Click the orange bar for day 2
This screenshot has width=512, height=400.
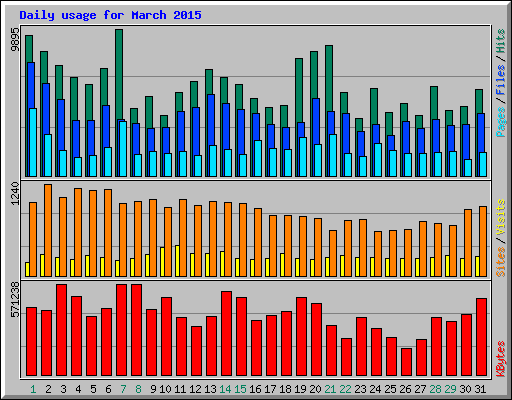pos(48,230)
